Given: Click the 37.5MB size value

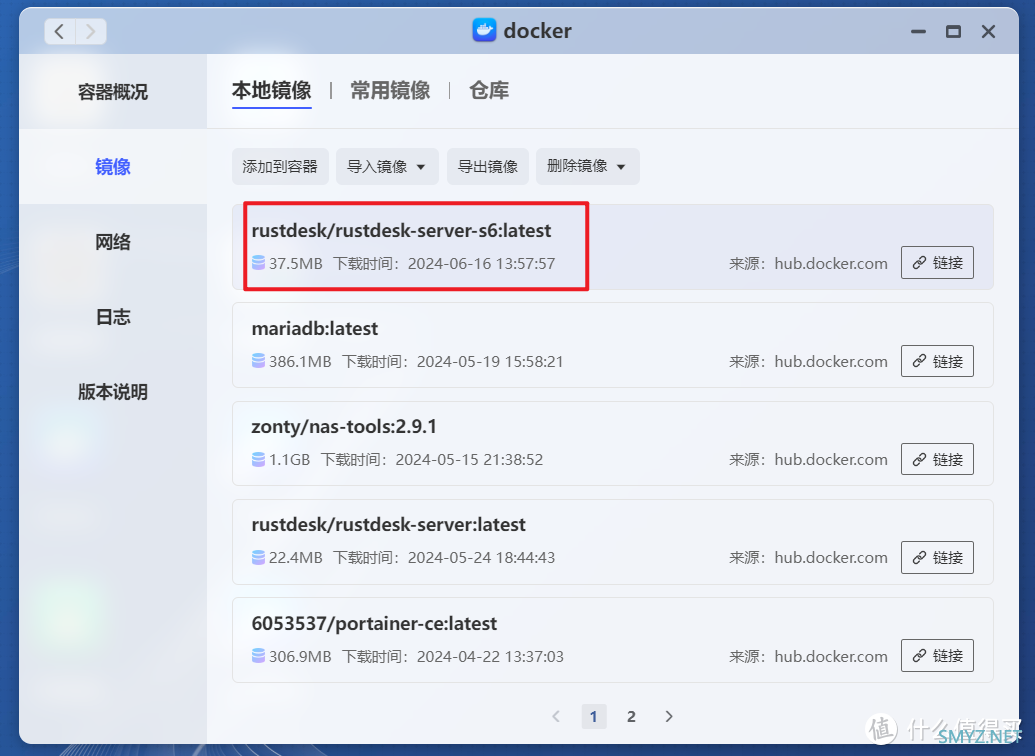Looking at the screenshot, I should (x=296, y=263).
